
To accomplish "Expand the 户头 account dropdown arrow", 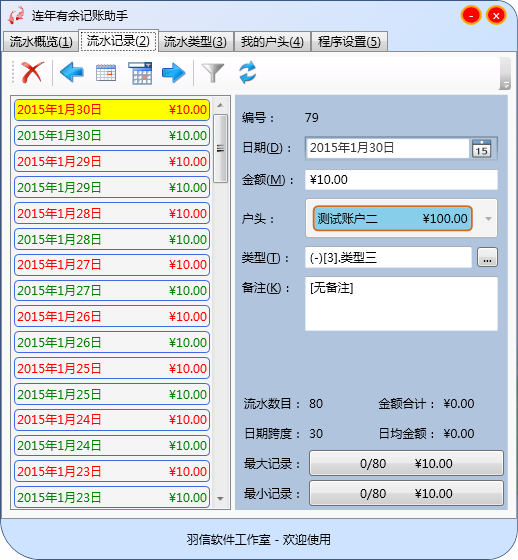I will pyautogui.click(x=488, y=219).
